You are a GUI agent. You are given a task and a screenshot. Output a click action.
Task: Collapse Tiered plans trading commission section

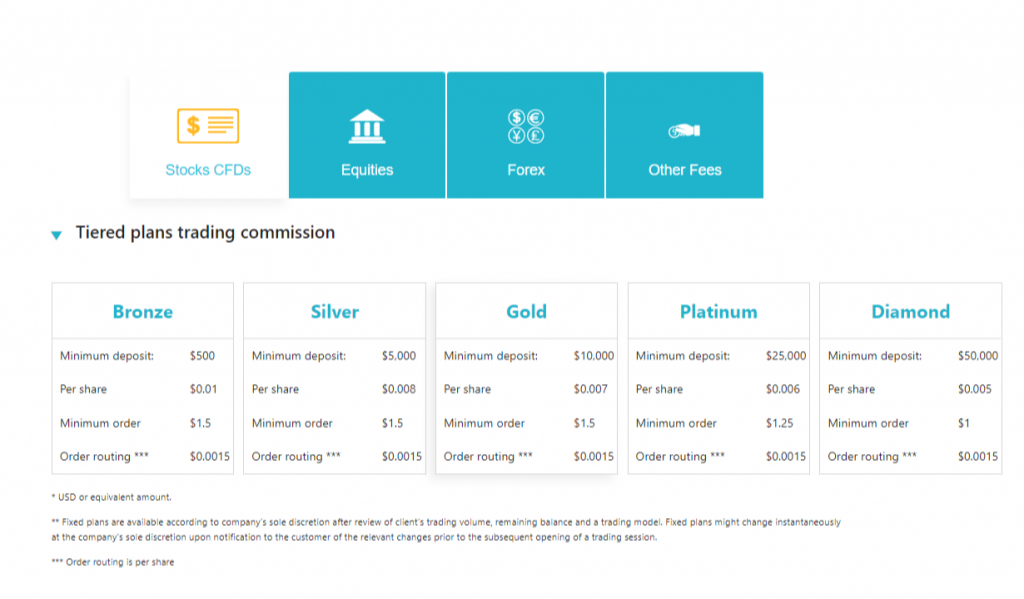click(x=56, y=235)
